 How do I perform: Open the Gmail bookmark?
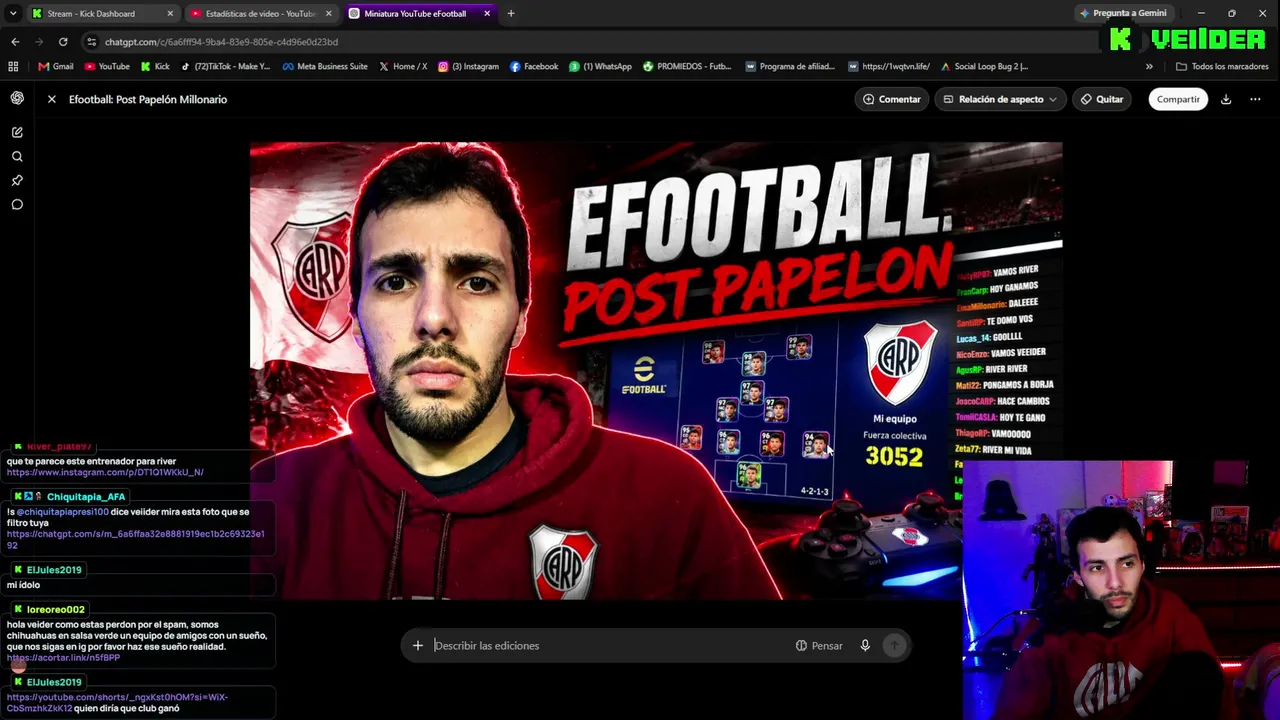pos(56,66)
